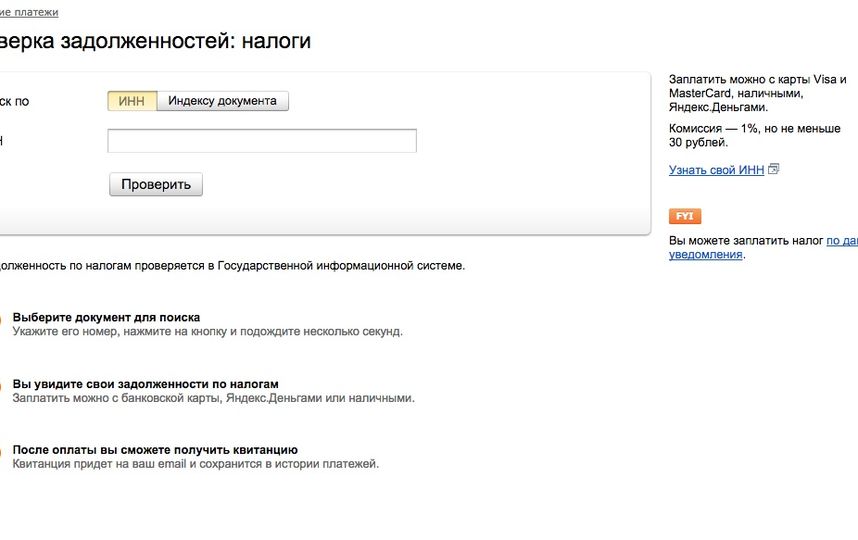Click the orange FYI badge

[685, 216]
